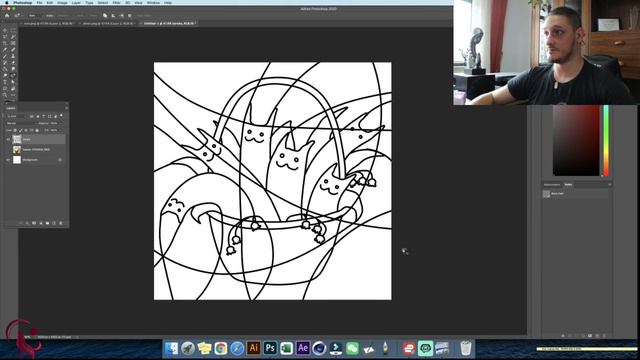Delete layer using trash icon in Layers panel
Viewport: 640px width, 360px height.
61,223
